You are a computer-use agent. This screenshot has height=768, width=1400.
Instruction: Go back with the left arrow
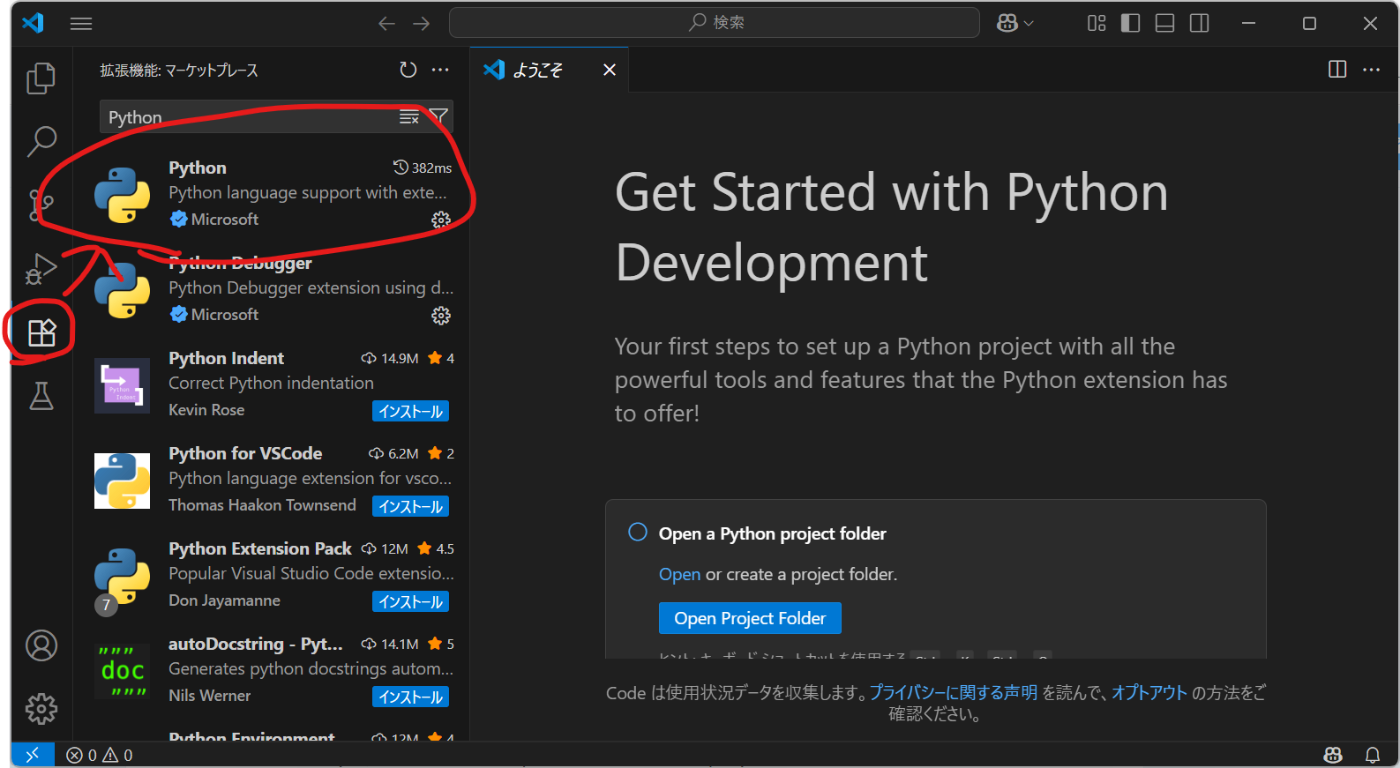click(387, 23)
